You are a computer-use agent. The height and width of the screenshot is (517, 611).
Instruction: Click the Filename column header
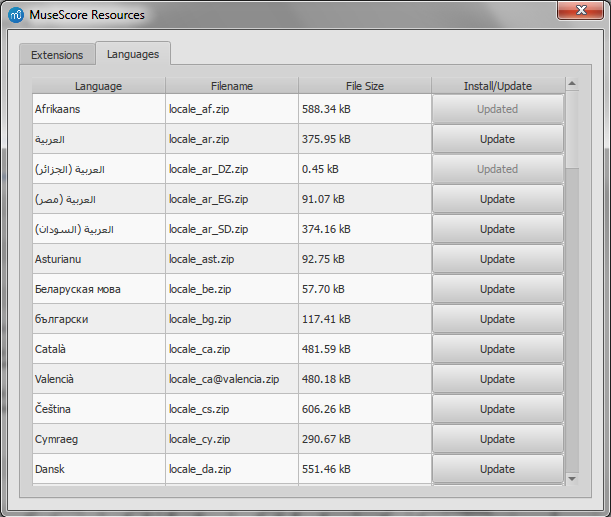point(232,86)
